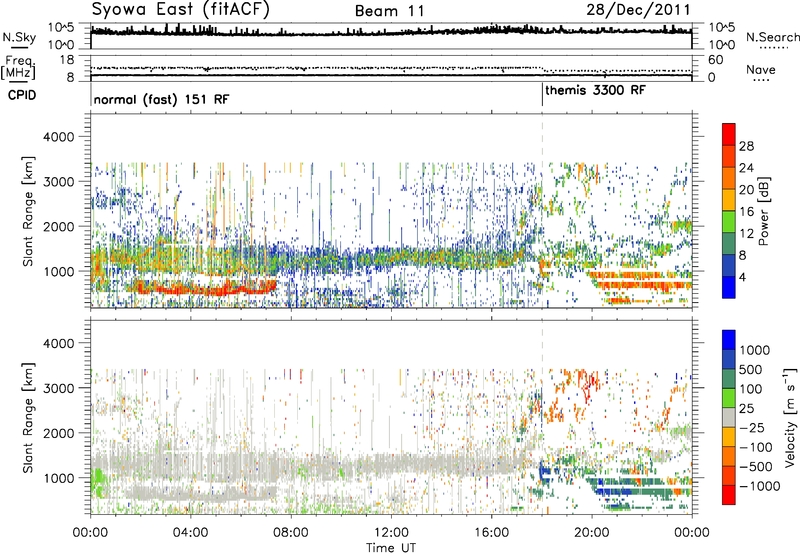The height and width of the screenshot is (554, 800).
Task: Click the 'N.Sky' legend label
Action: pyautogui.click(x=19, y=37)
